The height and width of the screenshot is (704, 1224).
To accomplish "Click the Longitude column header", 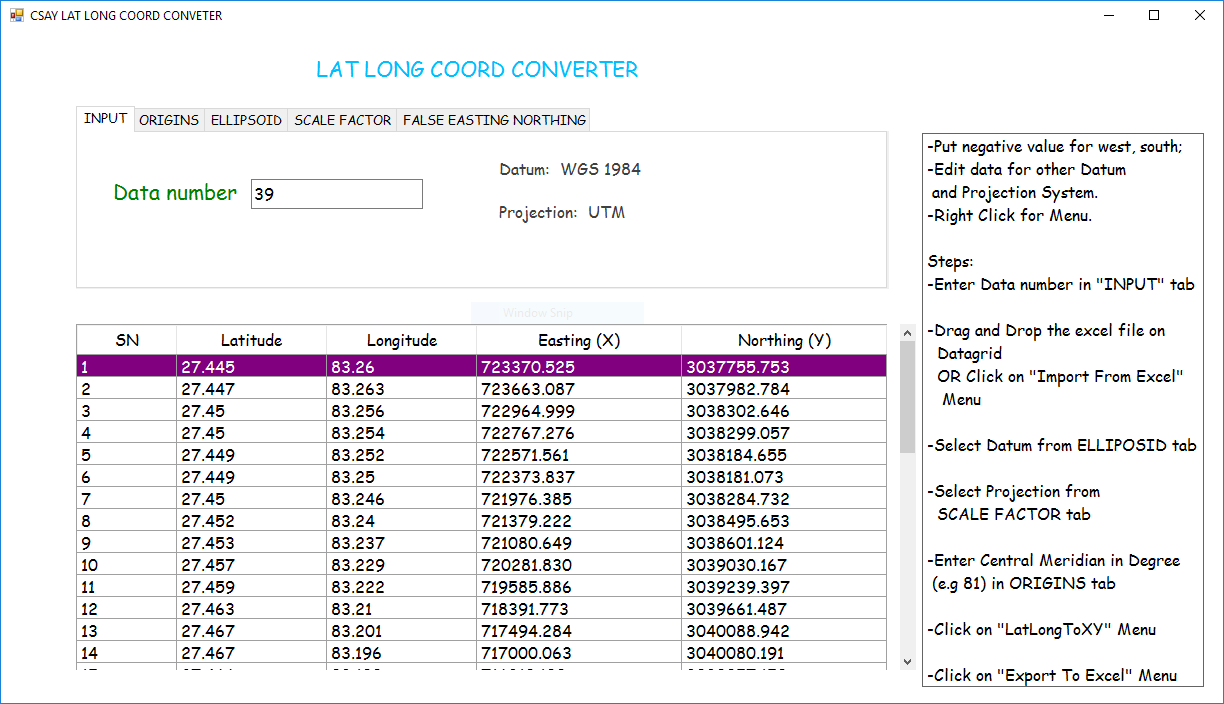I will click(x=401, y=340).
